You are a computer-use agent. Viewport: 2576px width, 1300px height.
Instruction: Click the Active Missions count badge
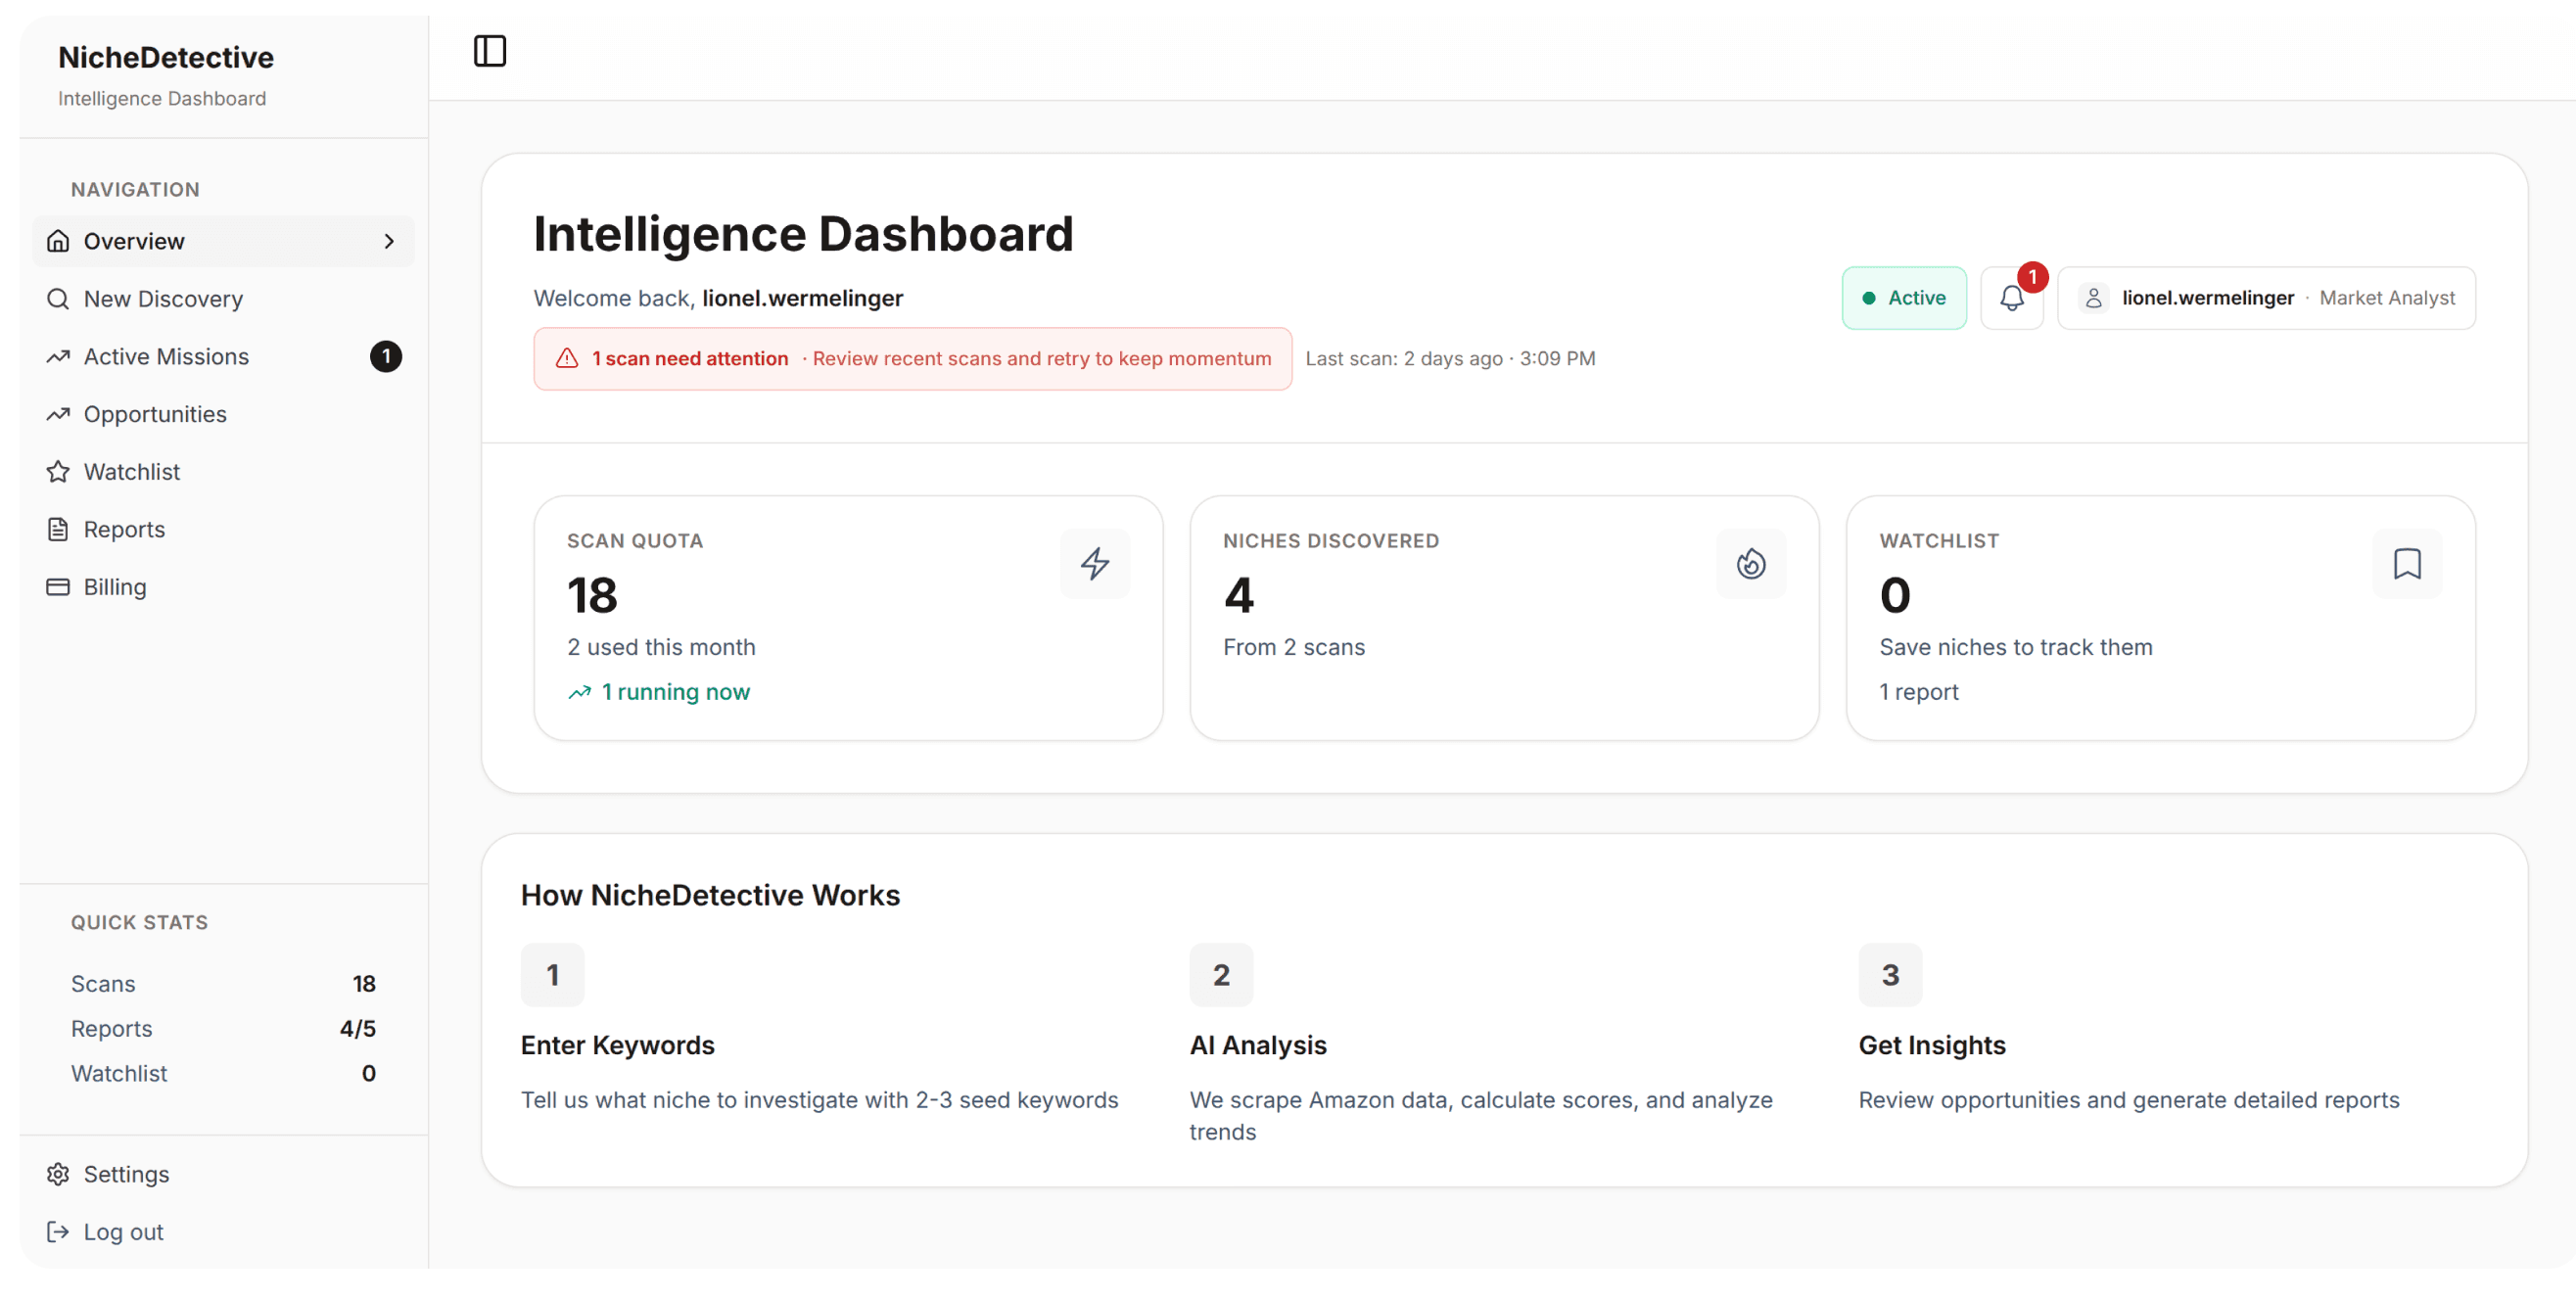pyautogui.click(x=386, y=357)
